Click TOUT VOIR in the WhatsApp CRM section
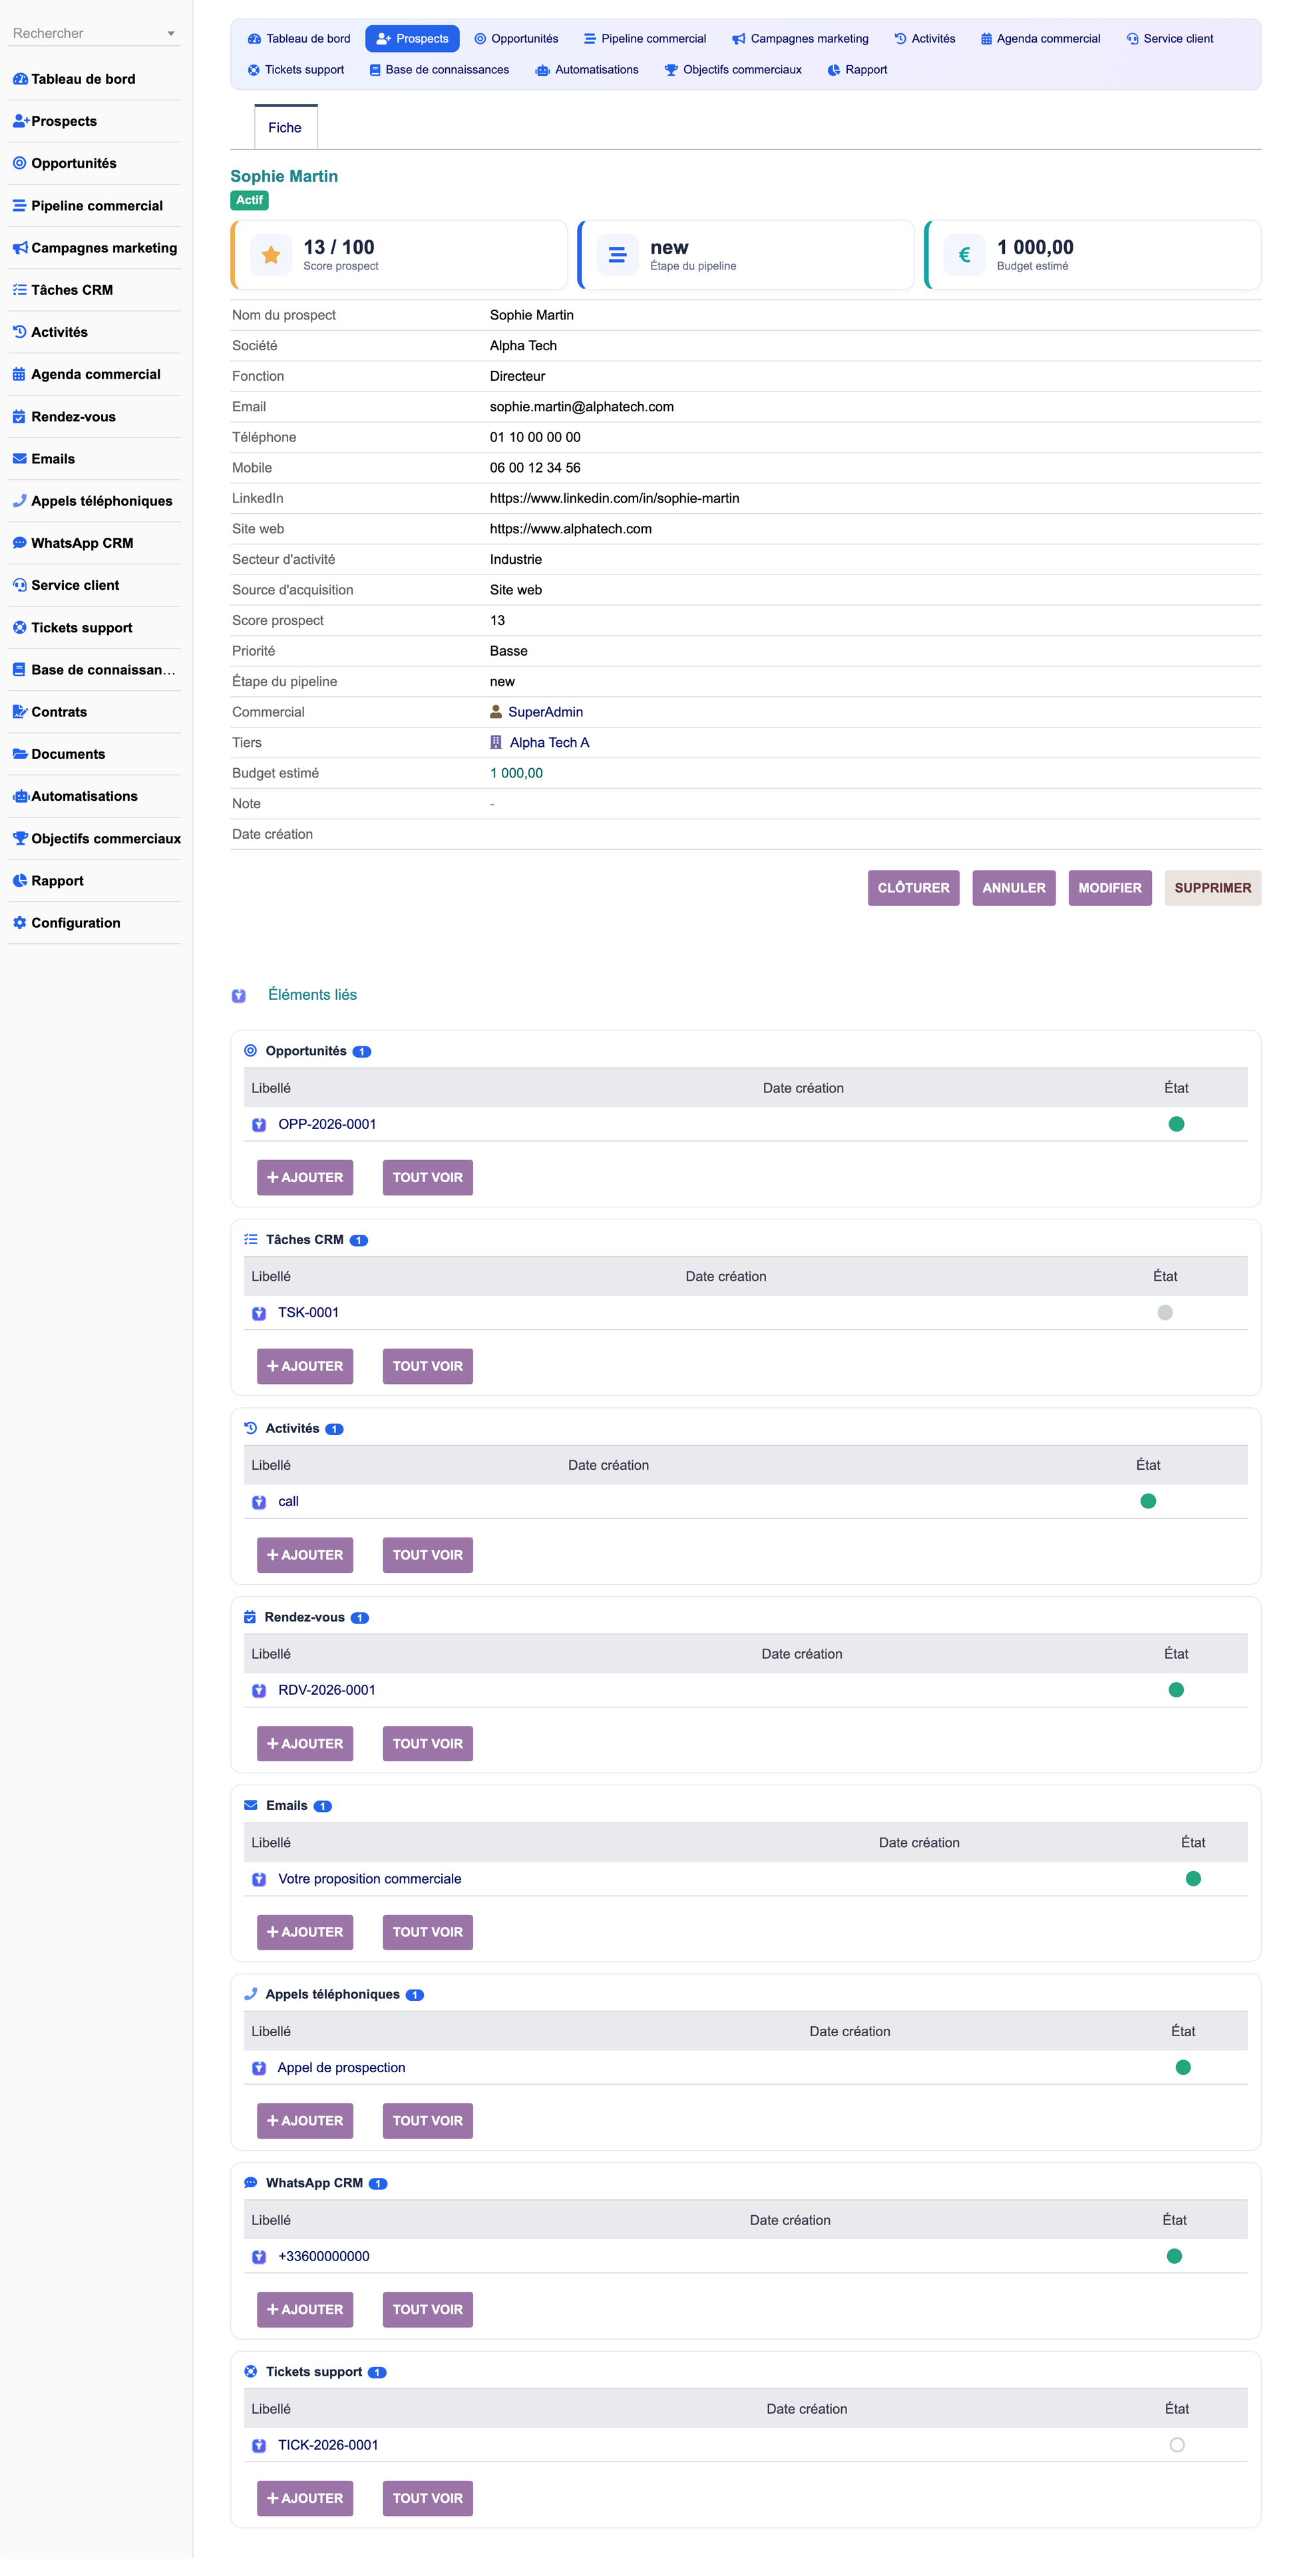1295x2576 pixels. (x=427, y=2310)
